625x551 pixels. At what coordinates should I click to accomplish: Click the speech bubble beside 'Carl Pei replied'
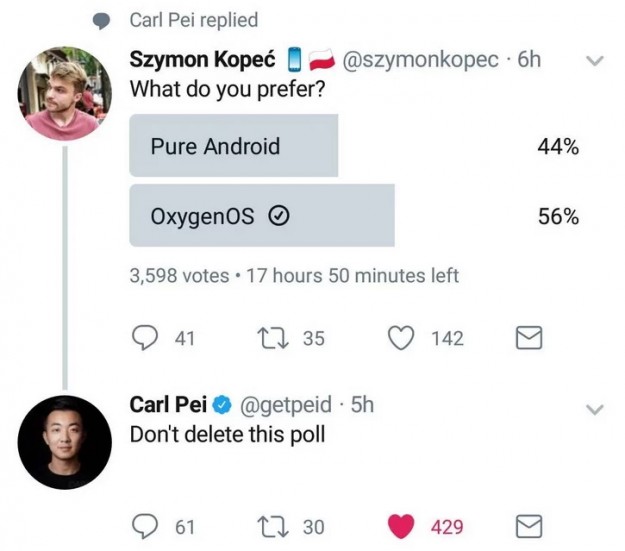(102, 21)
